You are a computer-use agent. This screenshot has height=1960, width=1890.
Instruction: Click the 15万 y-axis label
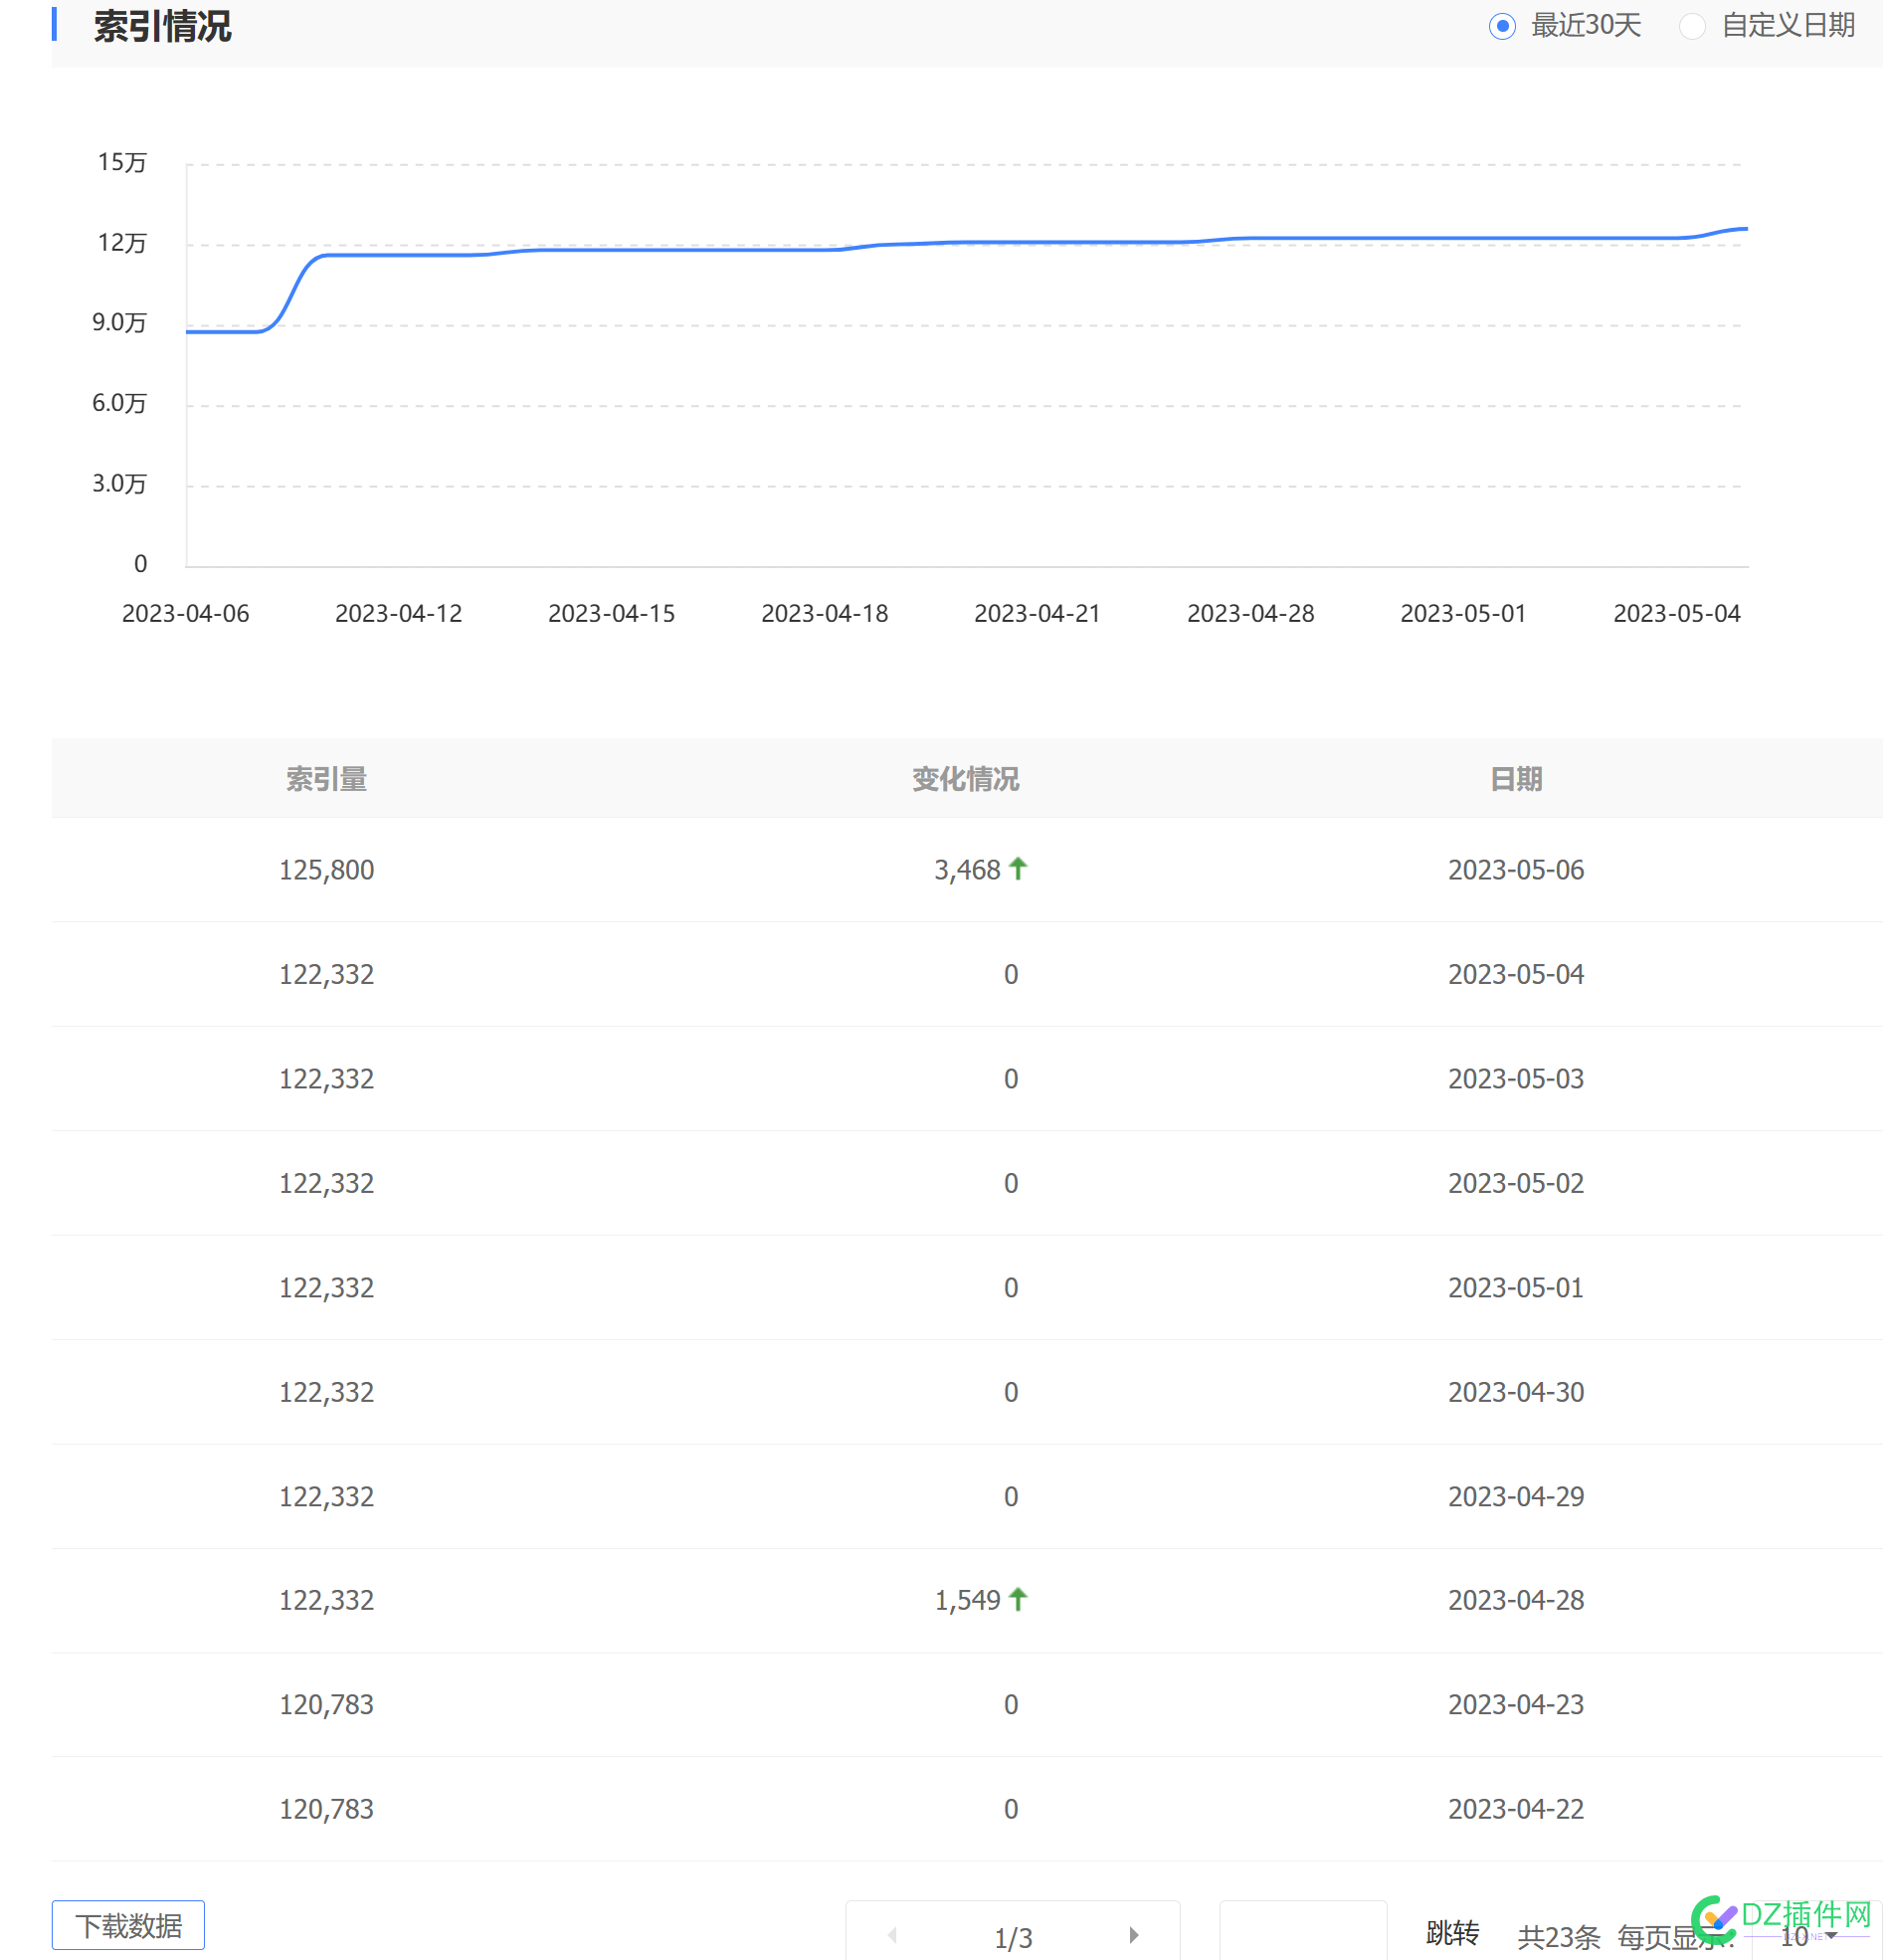pos(122,162)
